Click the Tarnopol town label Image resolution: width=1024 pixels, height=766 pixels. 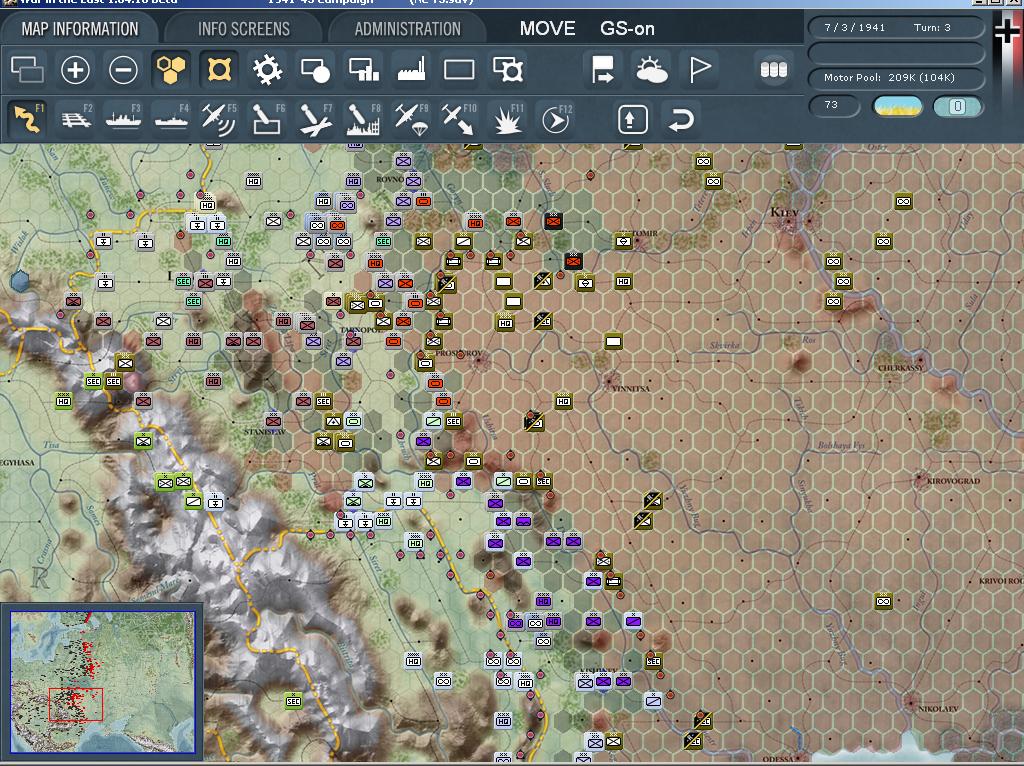click(x=363, y=330)
